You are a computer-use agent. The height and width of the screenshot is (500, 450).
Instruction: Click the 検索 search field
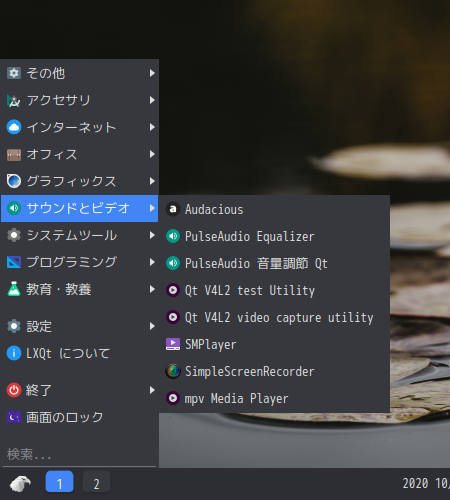click(79, 454)
